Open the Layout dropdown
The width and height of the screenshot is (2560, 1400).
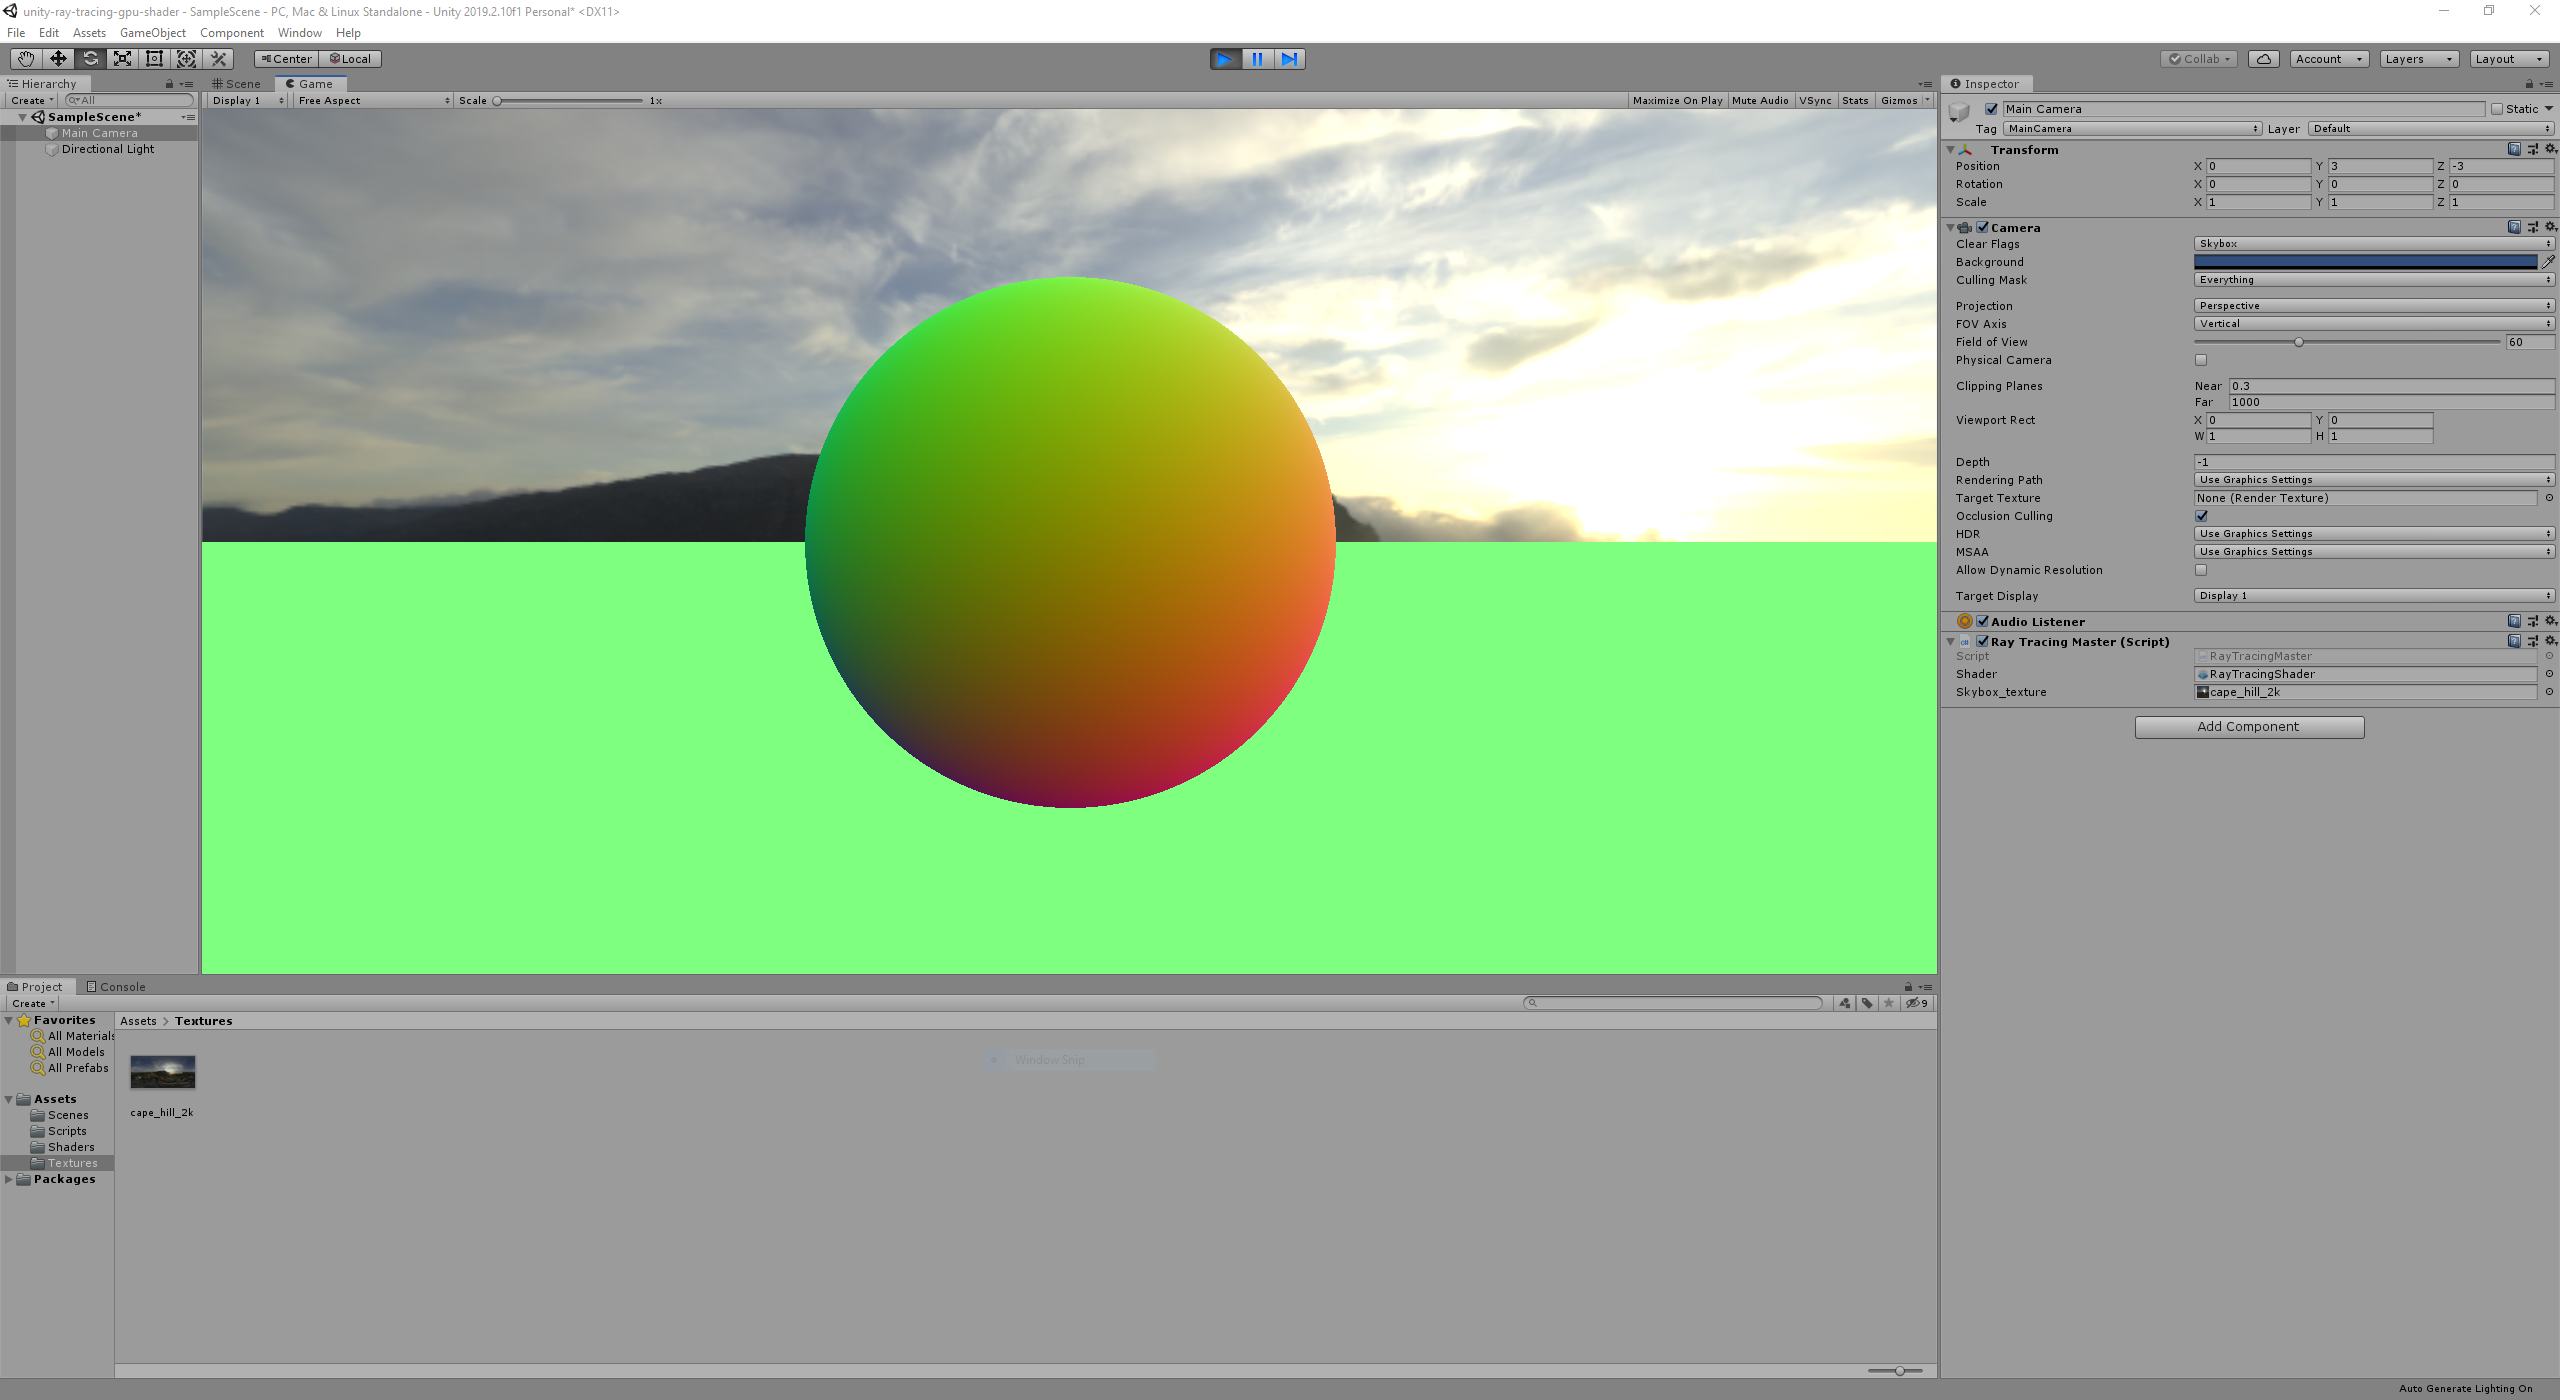[x=2508, y=59]
